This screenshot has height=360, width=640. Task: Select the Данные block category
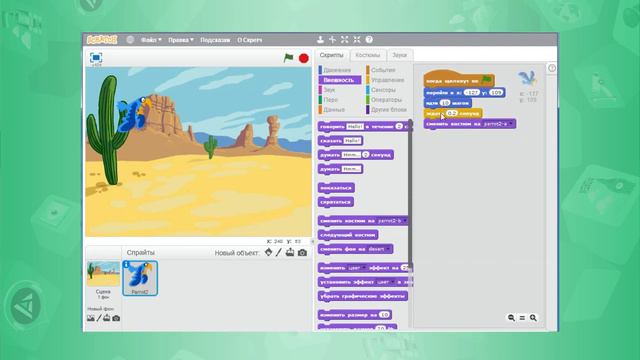[334, 109]
